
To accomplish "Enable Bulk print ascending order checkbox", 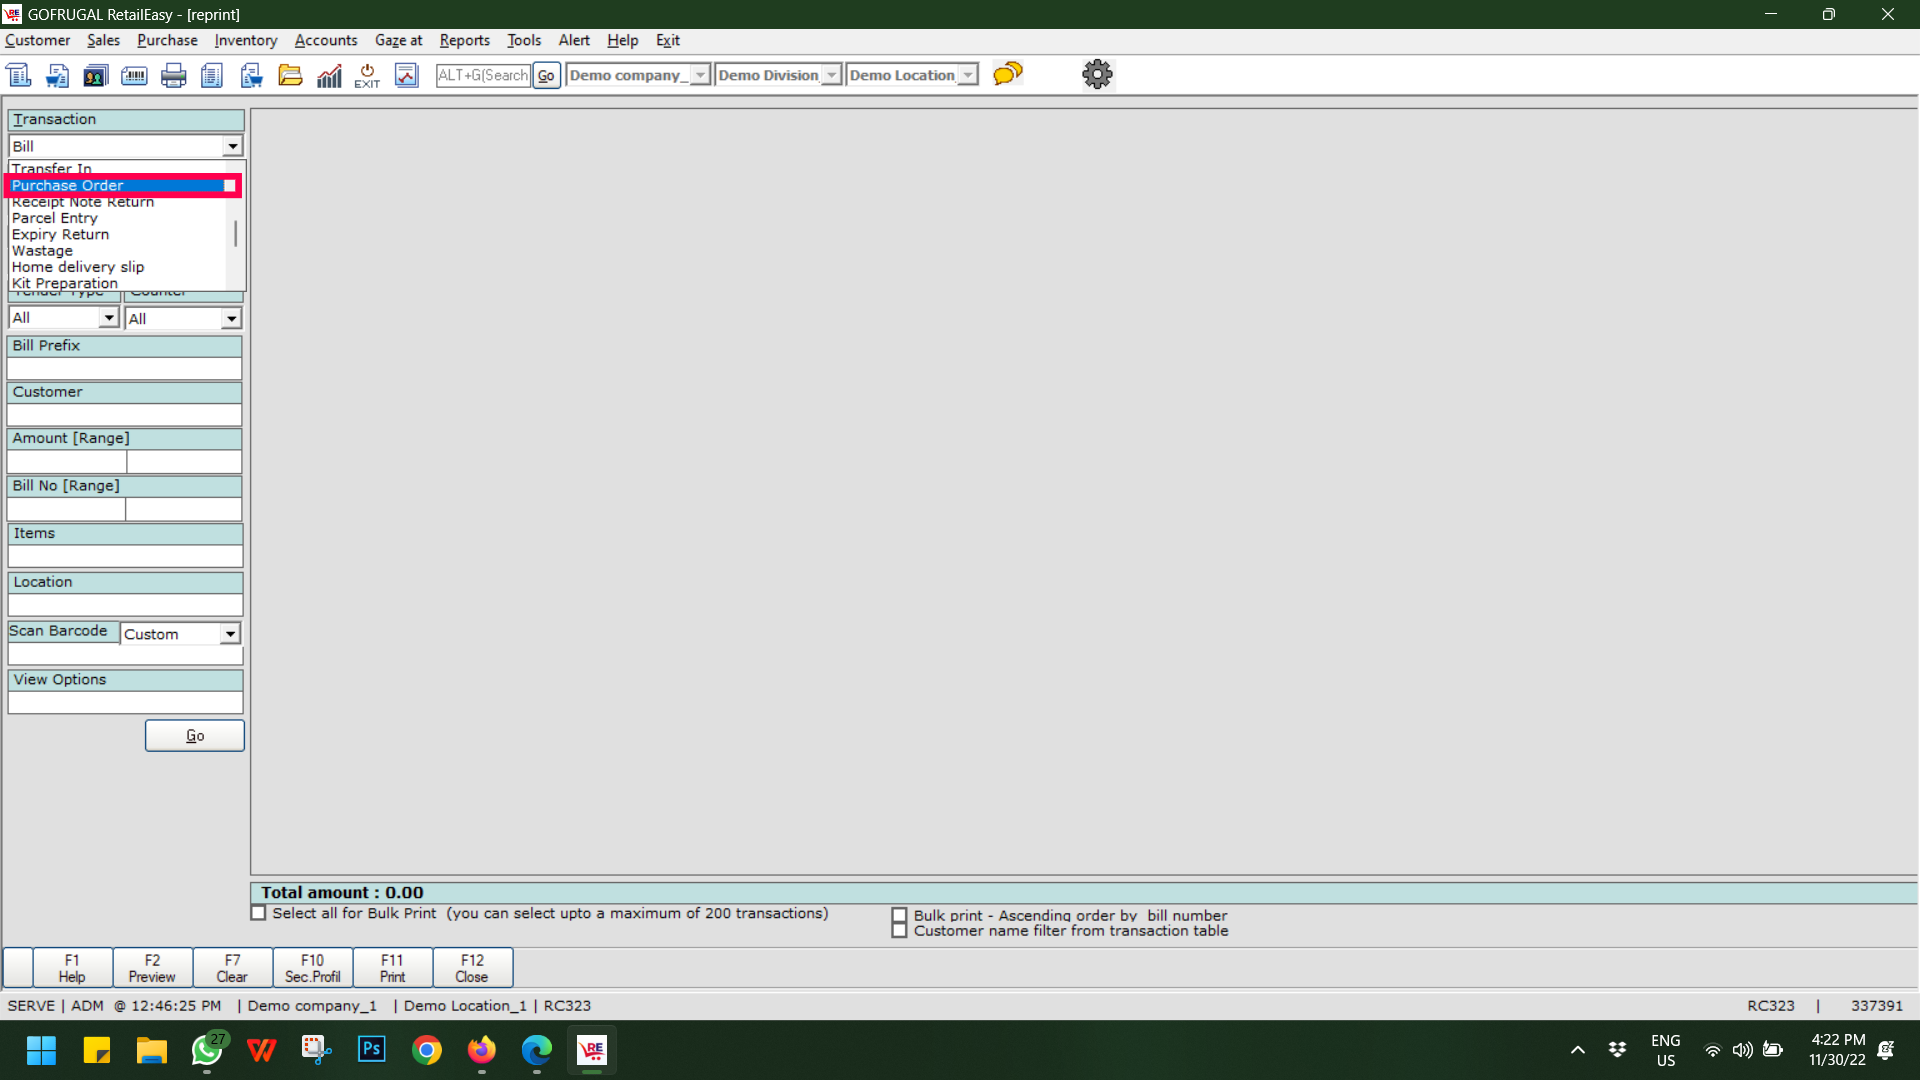I will [899, 915].
